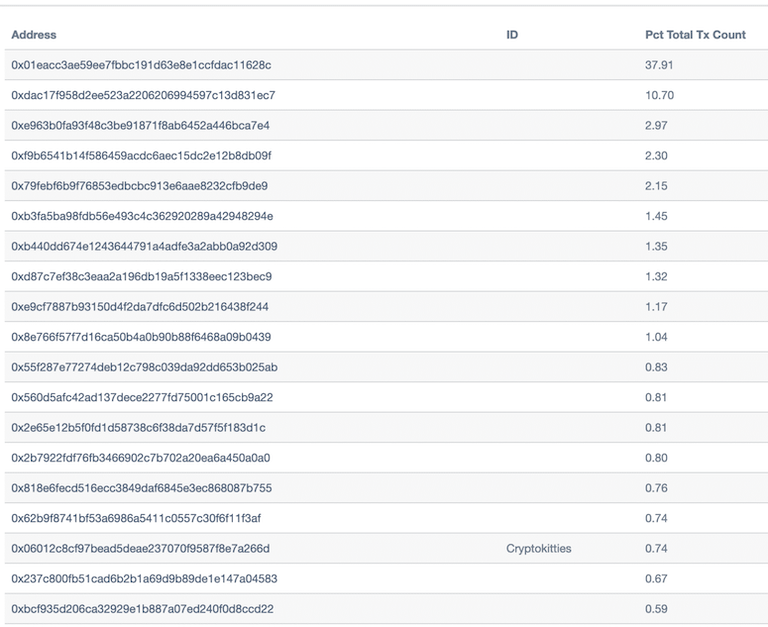
Task: Open address starting with 0x55f287e77274deb1
Action: 144,367
